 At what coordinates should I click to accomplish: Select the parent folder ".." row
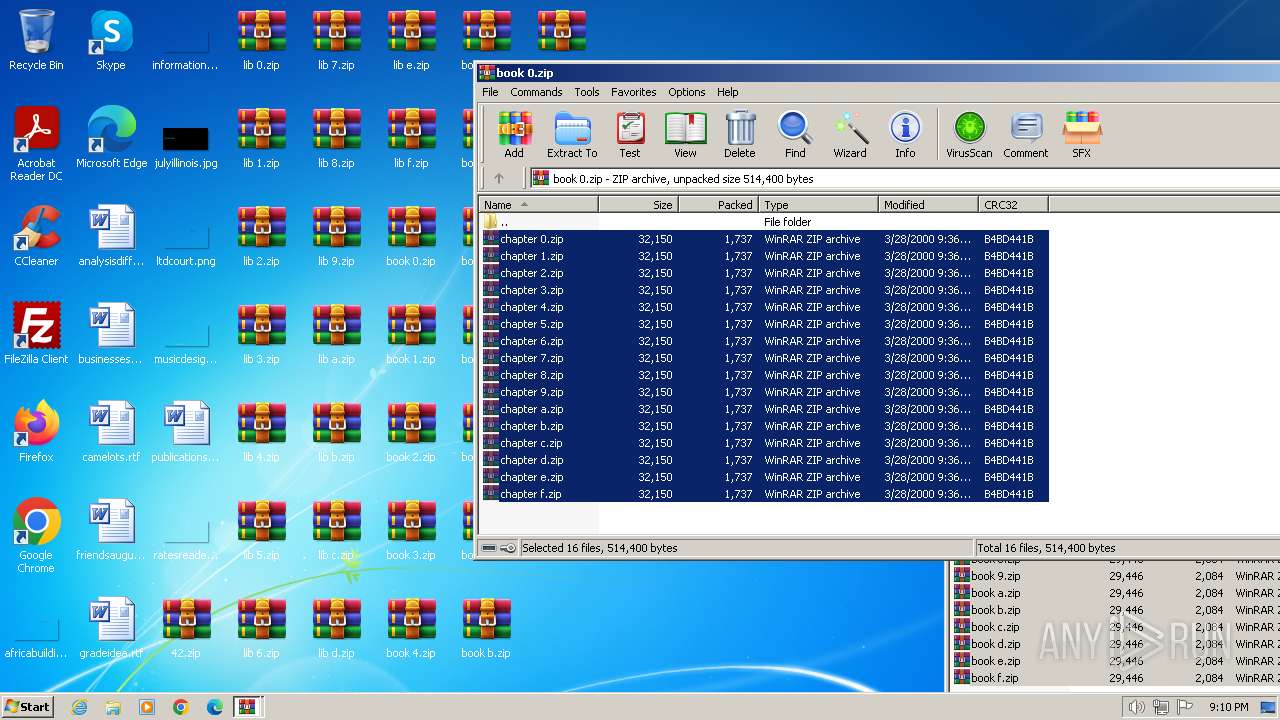tap(765, 222)
